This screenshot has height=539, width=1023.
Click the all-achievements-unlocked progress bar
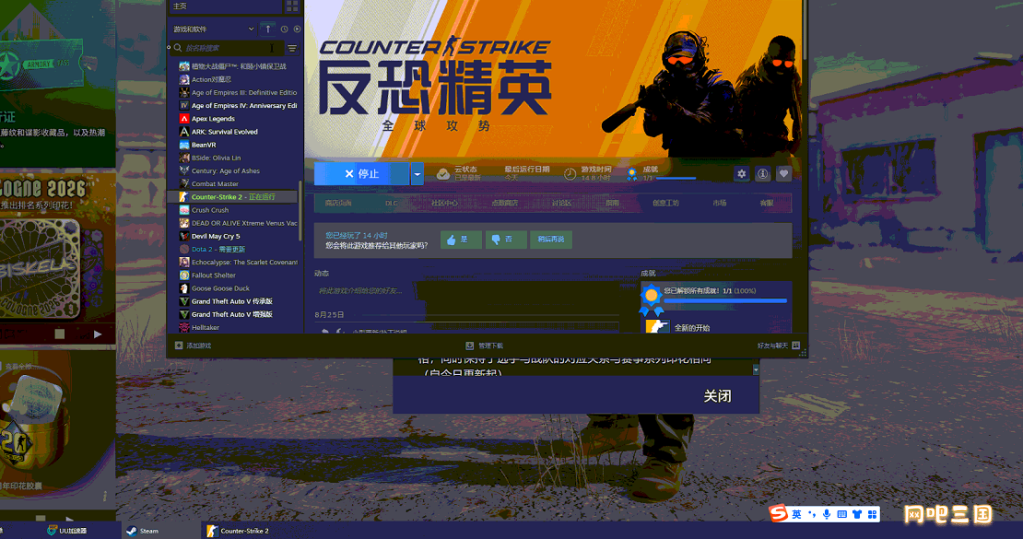pyautogui.click(x=725, y=301)
